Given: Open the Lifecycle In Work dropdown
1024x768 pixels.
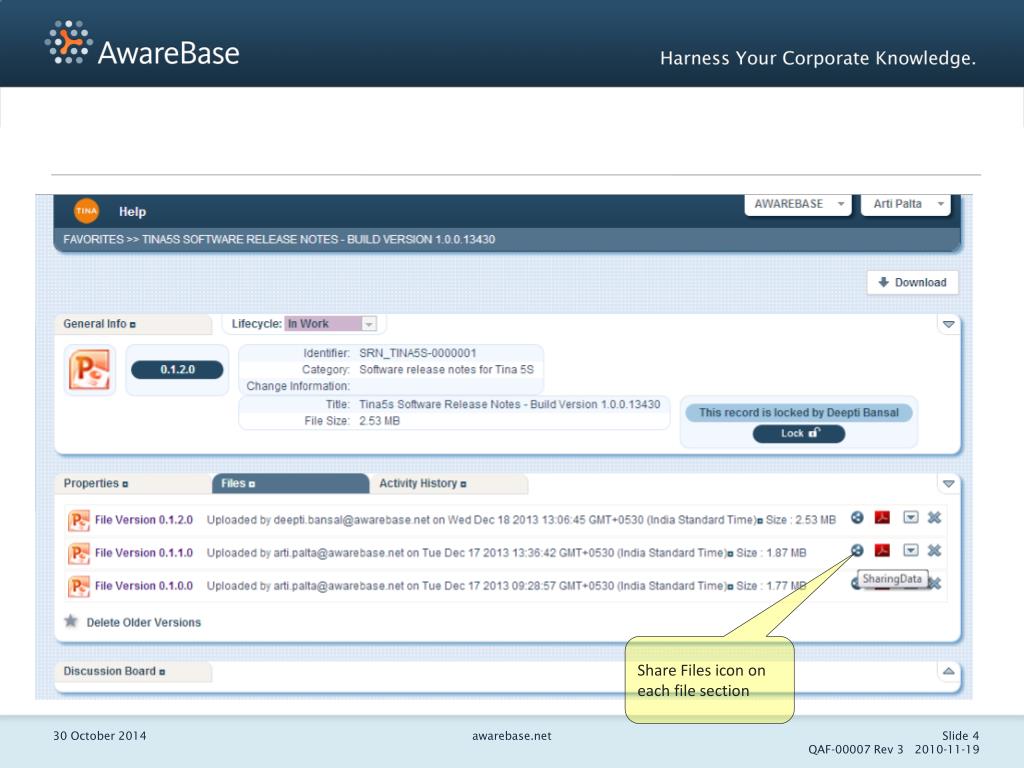Looking at the screenshot, I should pyautogui.click(x=330, y=324).
